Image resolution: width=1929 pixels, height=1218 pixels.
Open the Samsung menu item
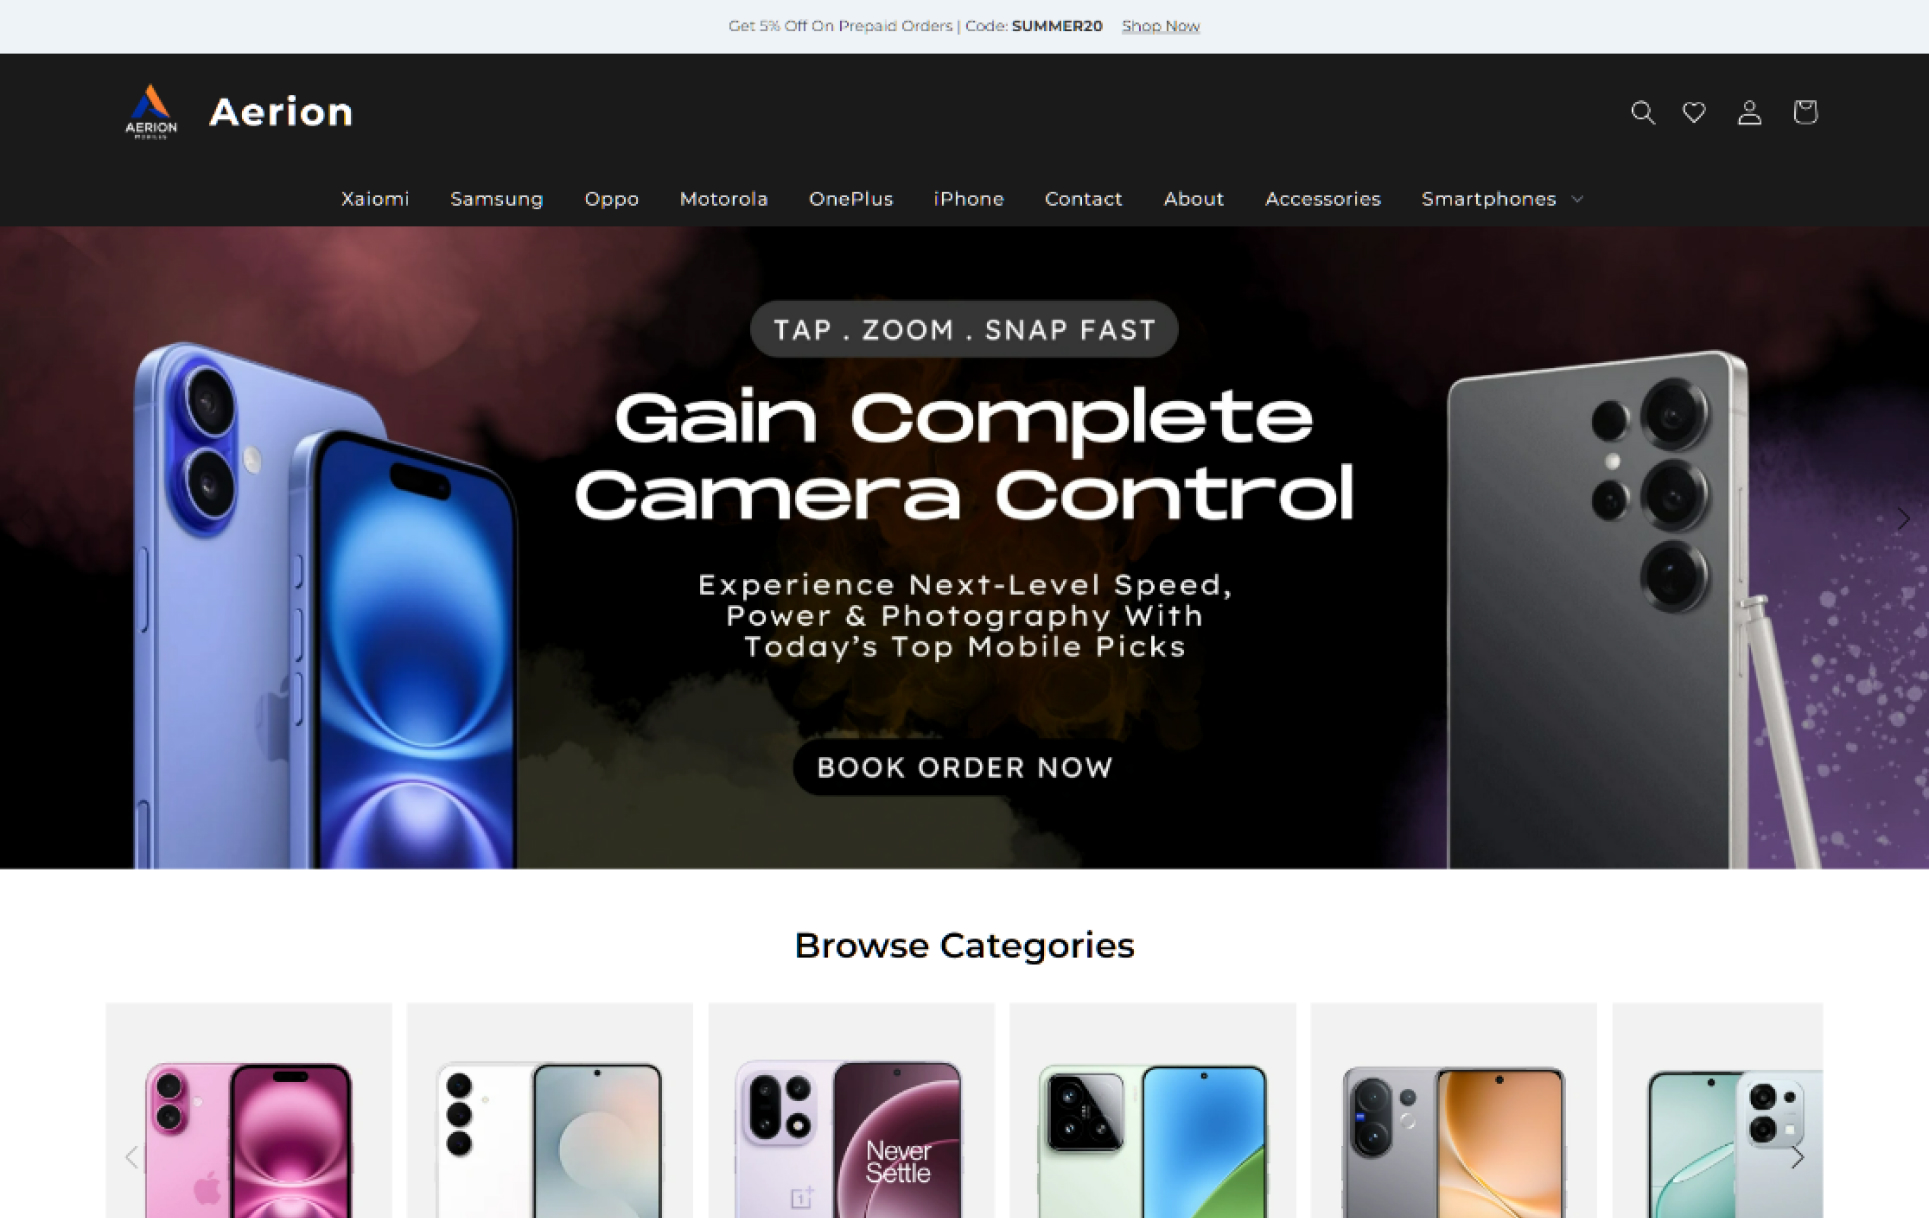coord(496,199)
